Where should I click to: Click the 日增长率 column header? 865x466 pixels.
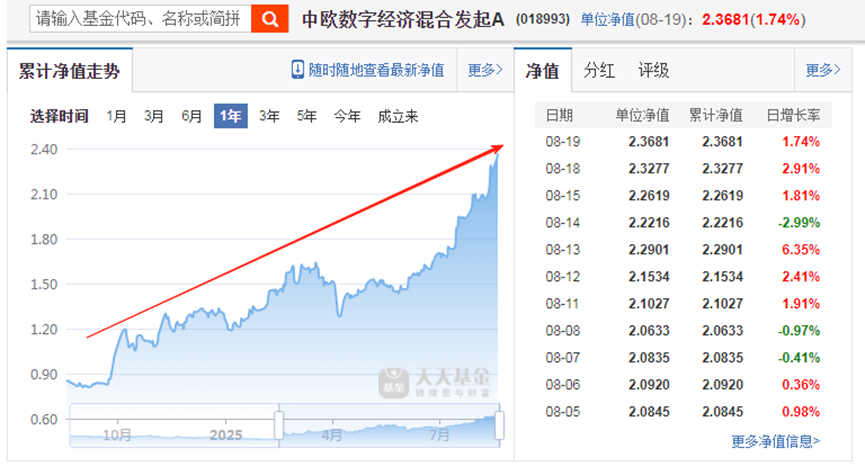tap(793, 115)
